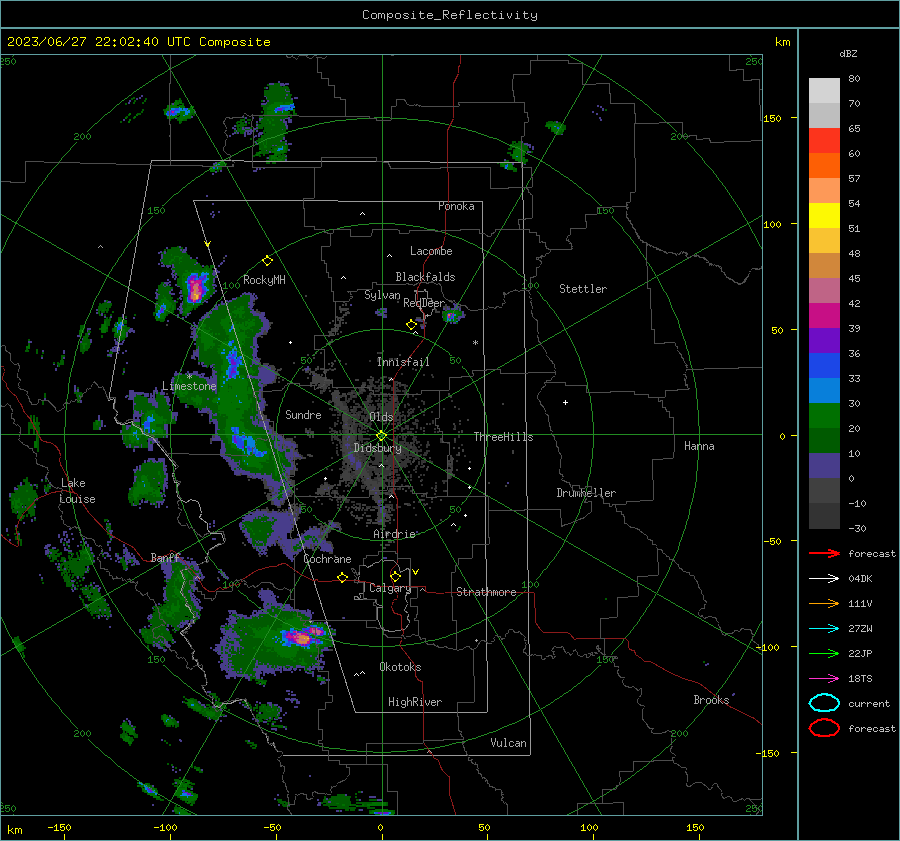The image size is (900, 841).
Task: Click the red forecast ellipse in legend
Action: pos(824,728)
